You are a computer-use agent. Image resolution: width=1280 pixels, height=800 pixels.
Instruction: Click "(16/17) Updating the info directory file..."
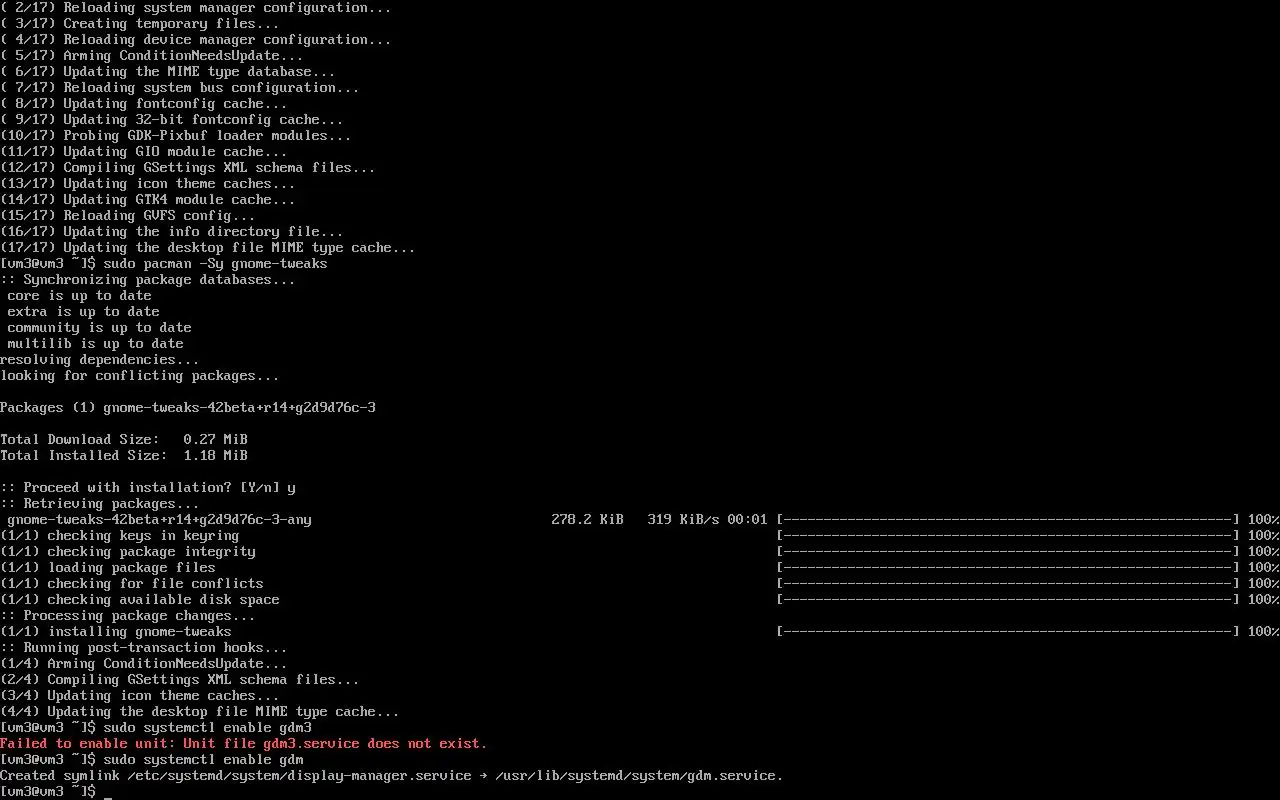point(172,231)
